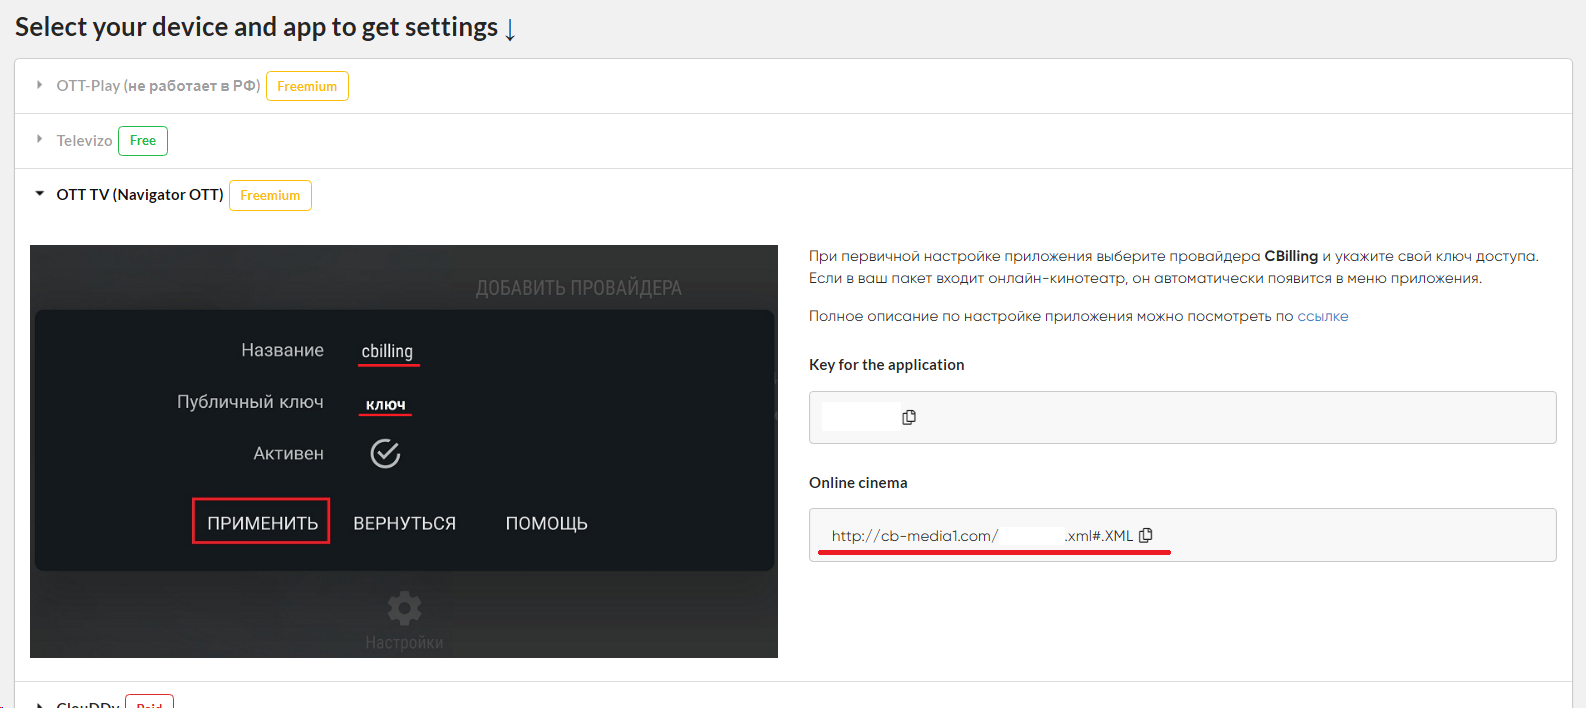This screenshot has width=1586, height=708.
Task: Open the ссылке link for the full setup description
Action: click(x=1322, y=316)
